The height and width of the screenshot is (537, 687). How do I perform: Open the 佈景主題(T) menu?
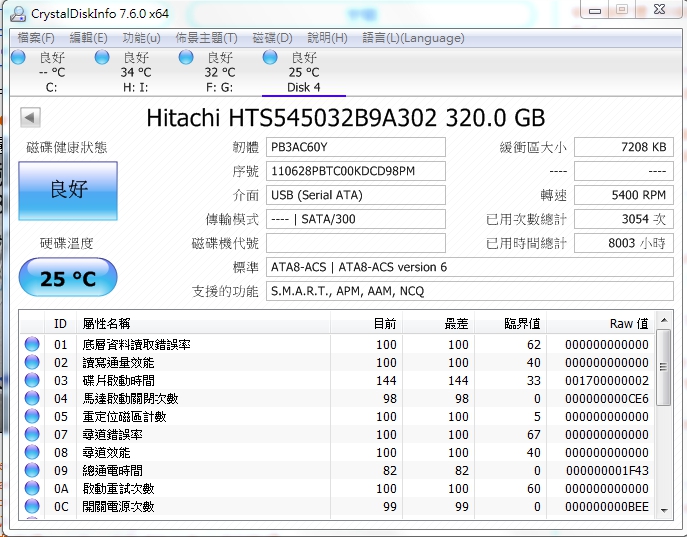point(206,38)
